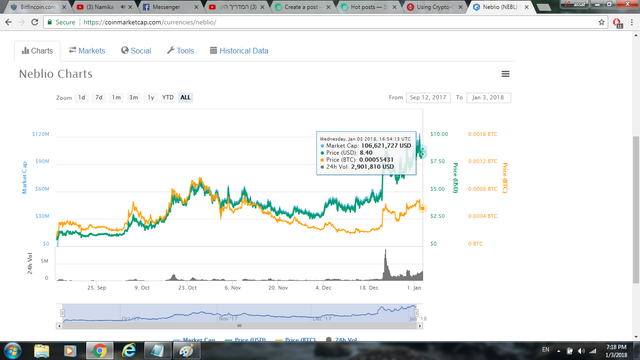Viewport: 640px width, 360px height.
Task: Show hidden tray icons arrow
Action: 558,351
